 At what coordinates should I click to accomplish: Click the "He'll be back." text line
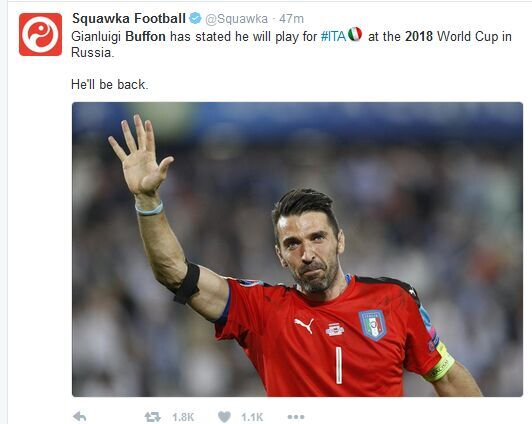pyautogui.click(x=110, y=84)
